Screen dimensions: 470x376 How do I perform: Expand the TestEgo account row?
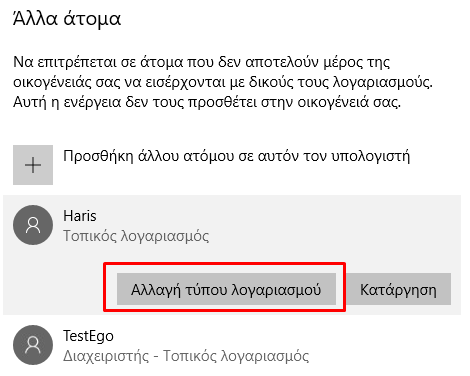pos(232,345)
